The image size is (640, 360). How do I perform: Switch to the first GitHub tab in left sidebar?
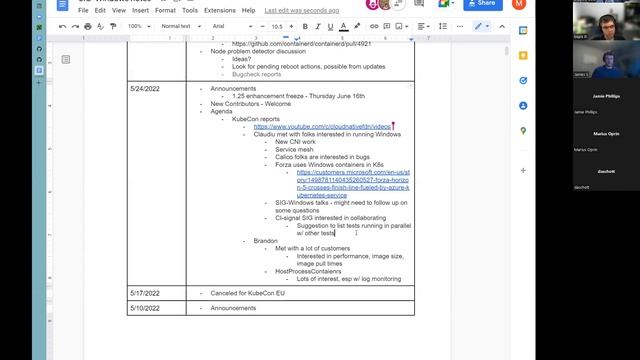[39, 49]
